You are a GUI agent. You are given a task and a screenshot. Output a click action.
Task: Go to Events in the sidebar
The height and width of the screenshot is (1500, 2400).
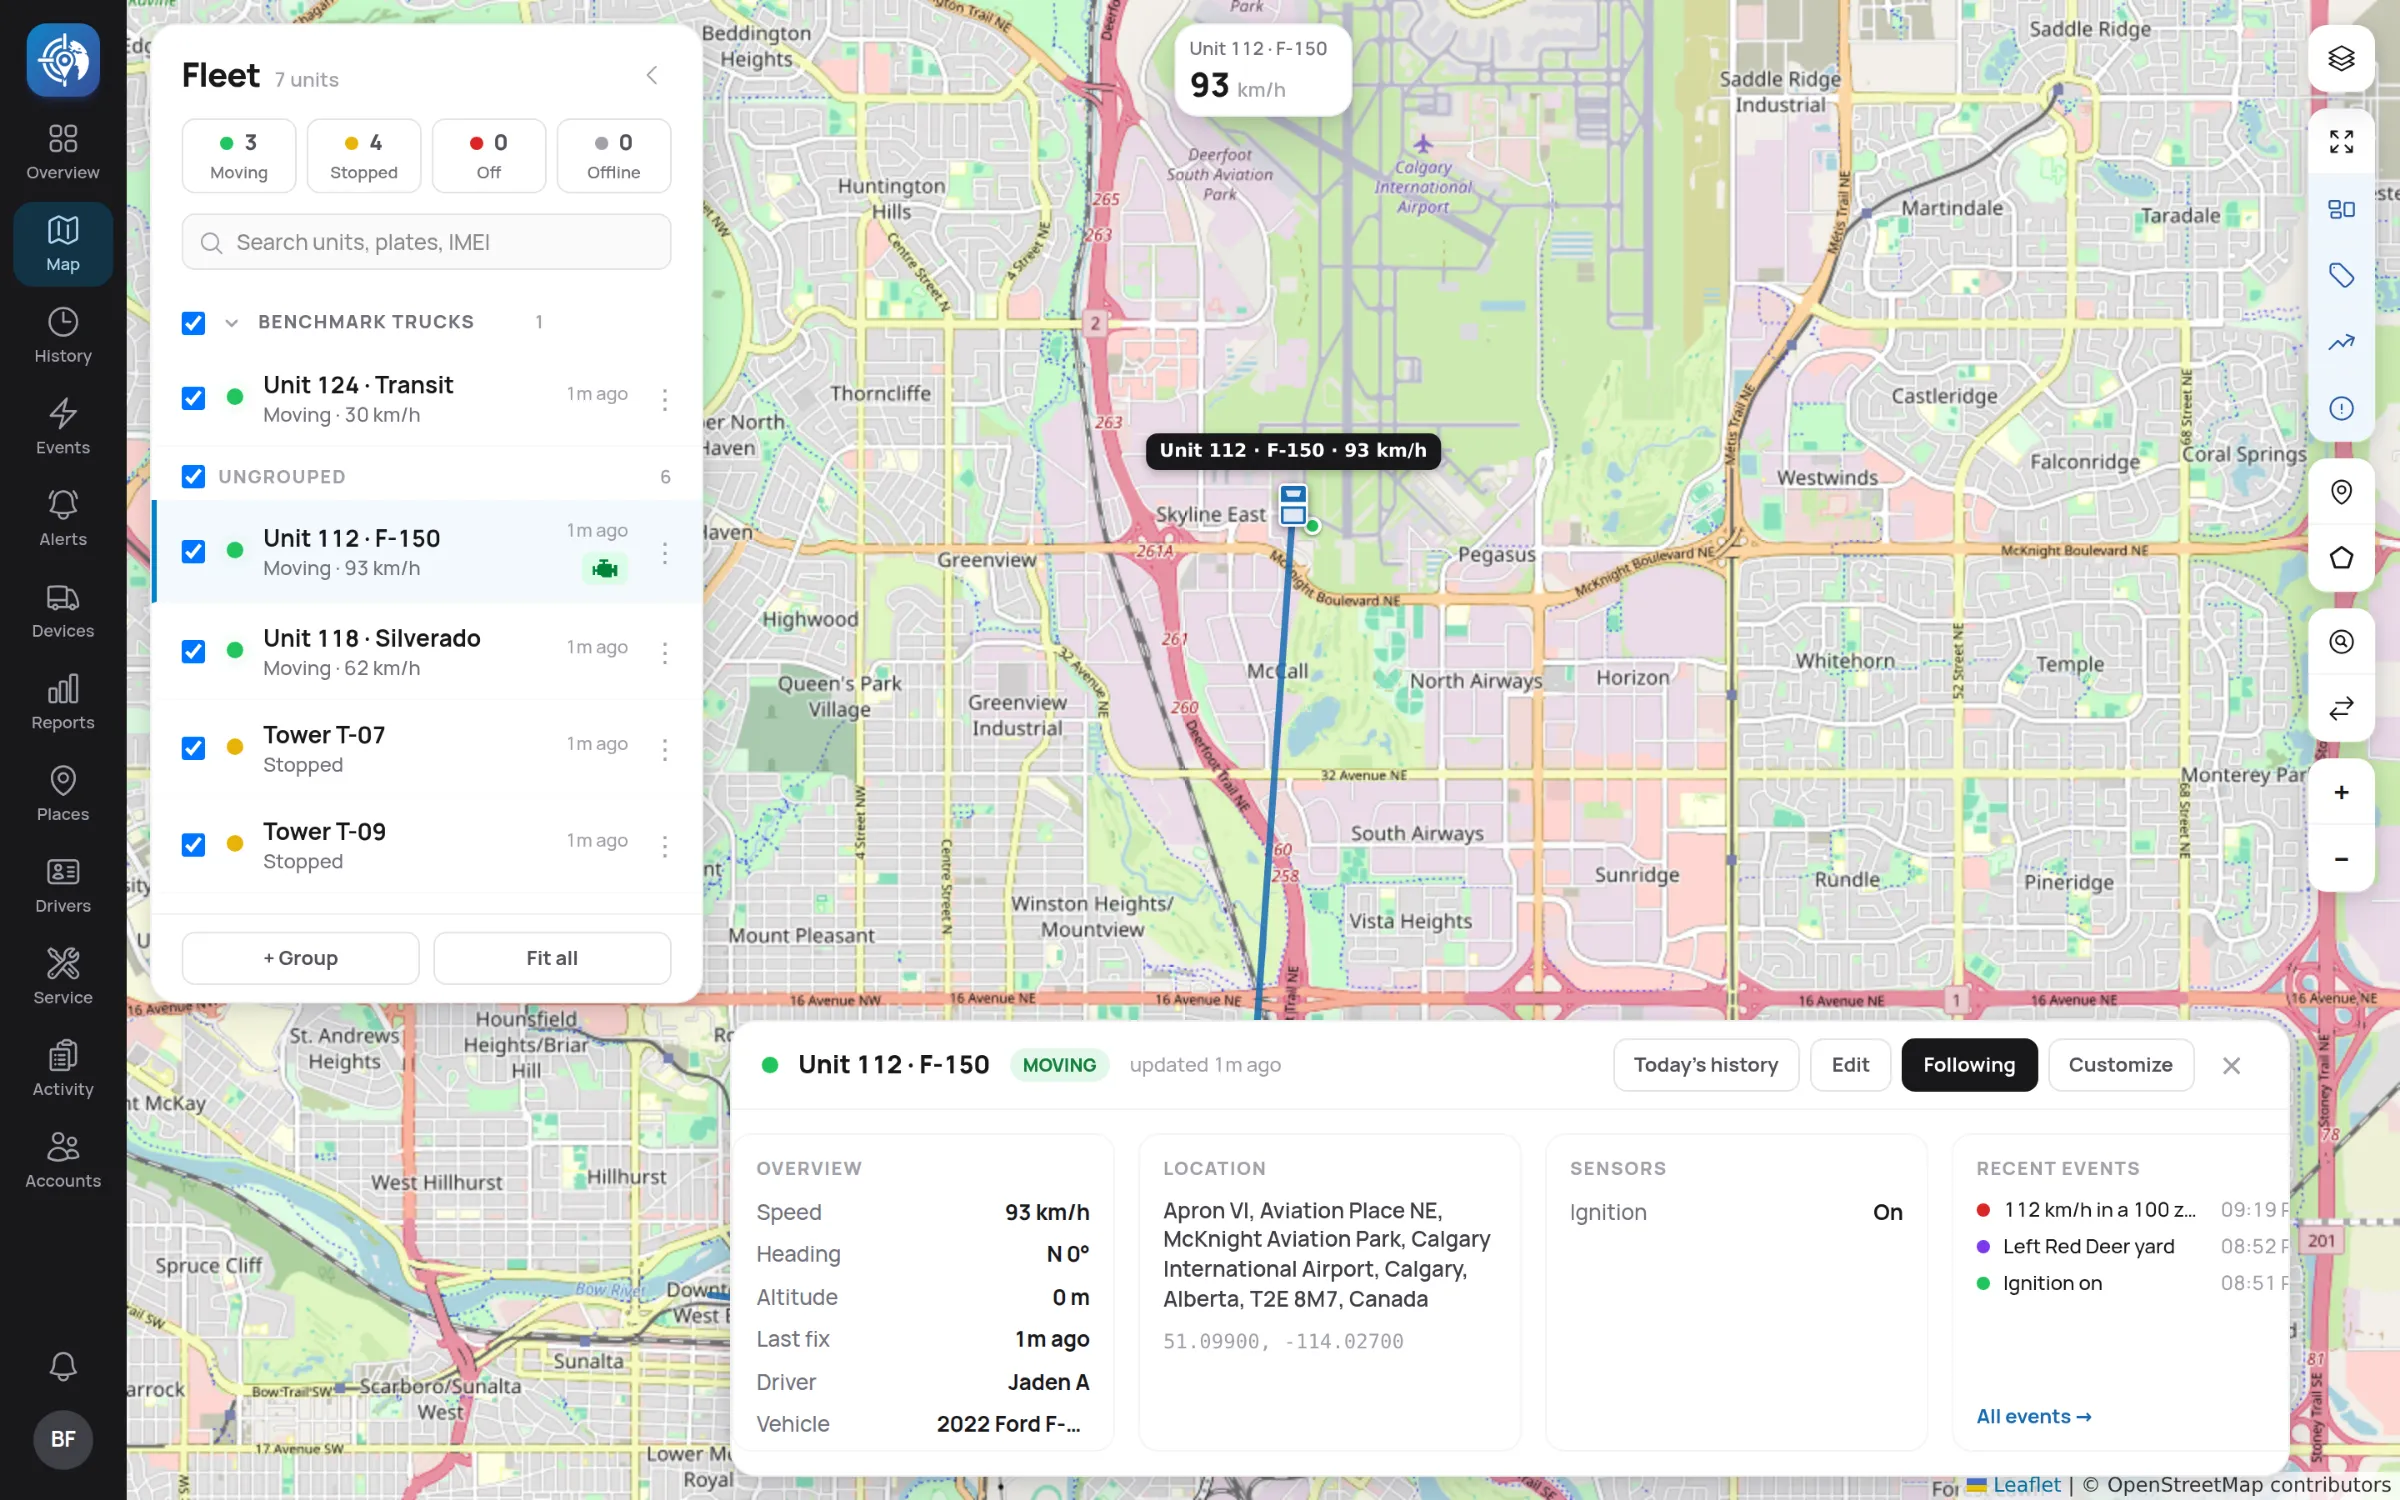63,427
